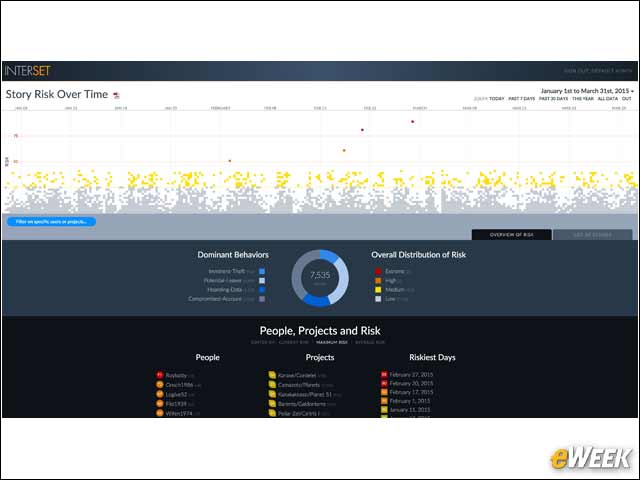This screenshot has height=480, width=640.
Task: Sort by Current Risk
Action: 294,342
